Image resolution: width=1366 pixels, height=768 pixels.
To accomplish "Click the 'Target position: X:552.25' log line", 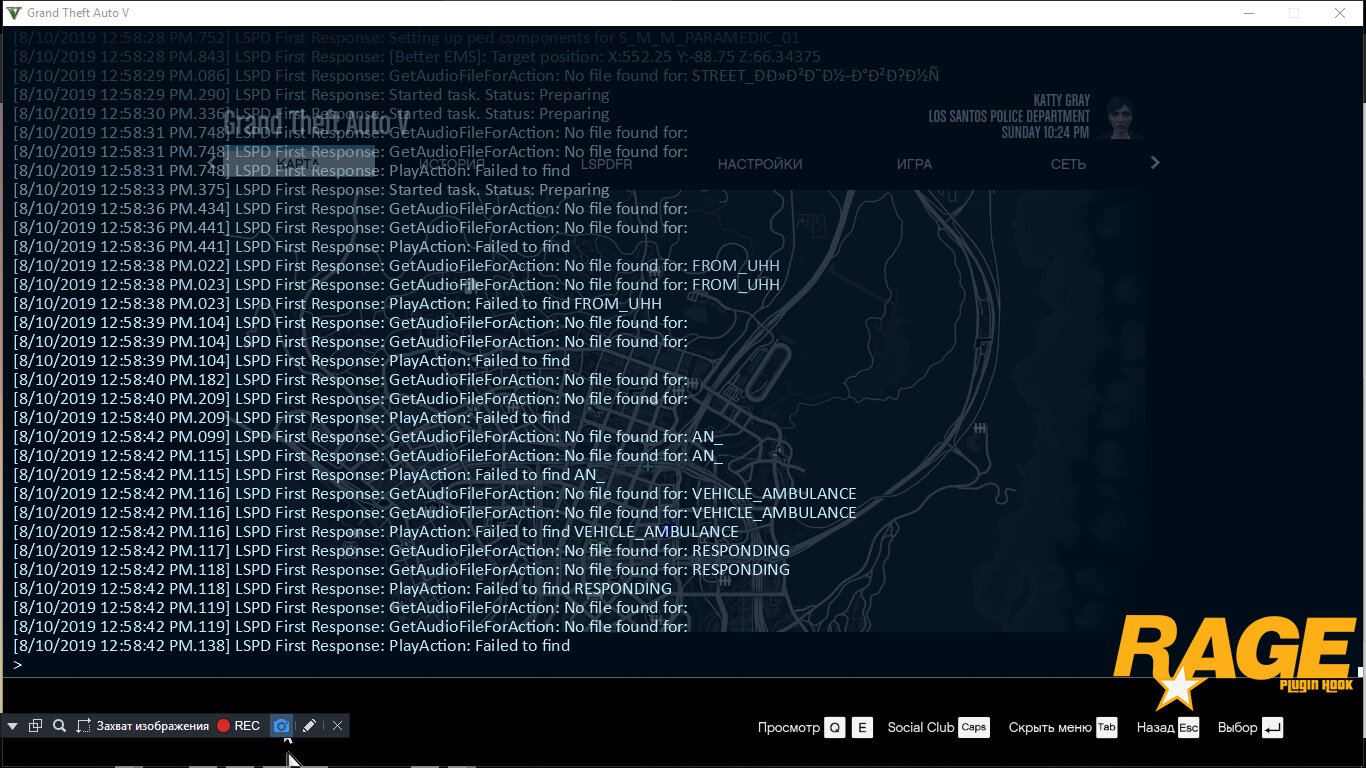I will click(417, 57).
